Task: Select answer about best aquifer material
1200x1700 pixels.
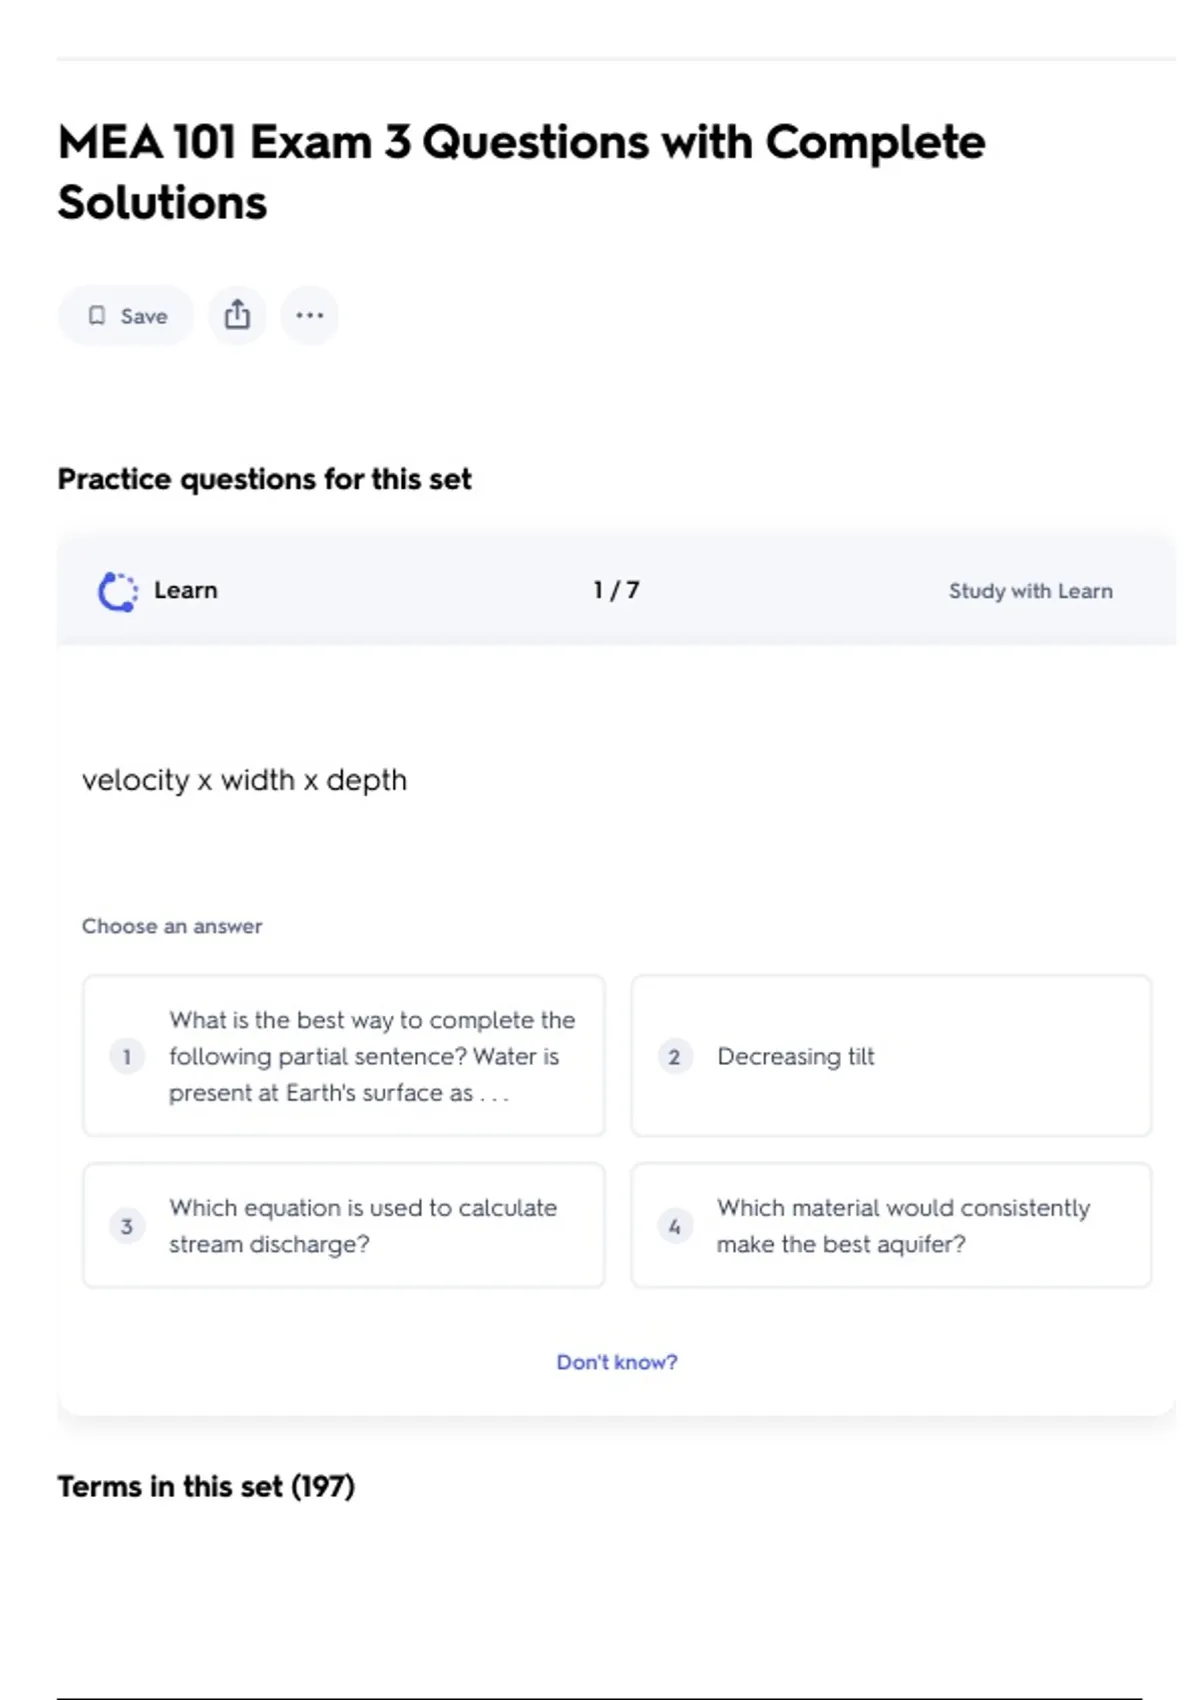Action: (x=891, y=1226)
